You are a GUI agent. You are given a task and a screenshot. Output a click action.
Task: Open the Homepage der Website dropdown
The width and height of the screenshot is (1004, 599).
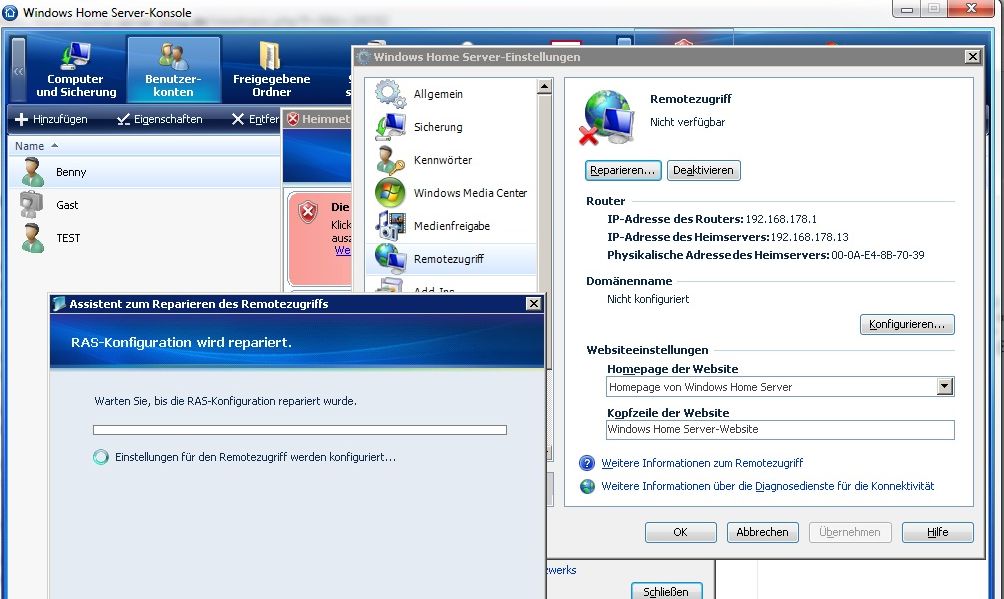944,386
